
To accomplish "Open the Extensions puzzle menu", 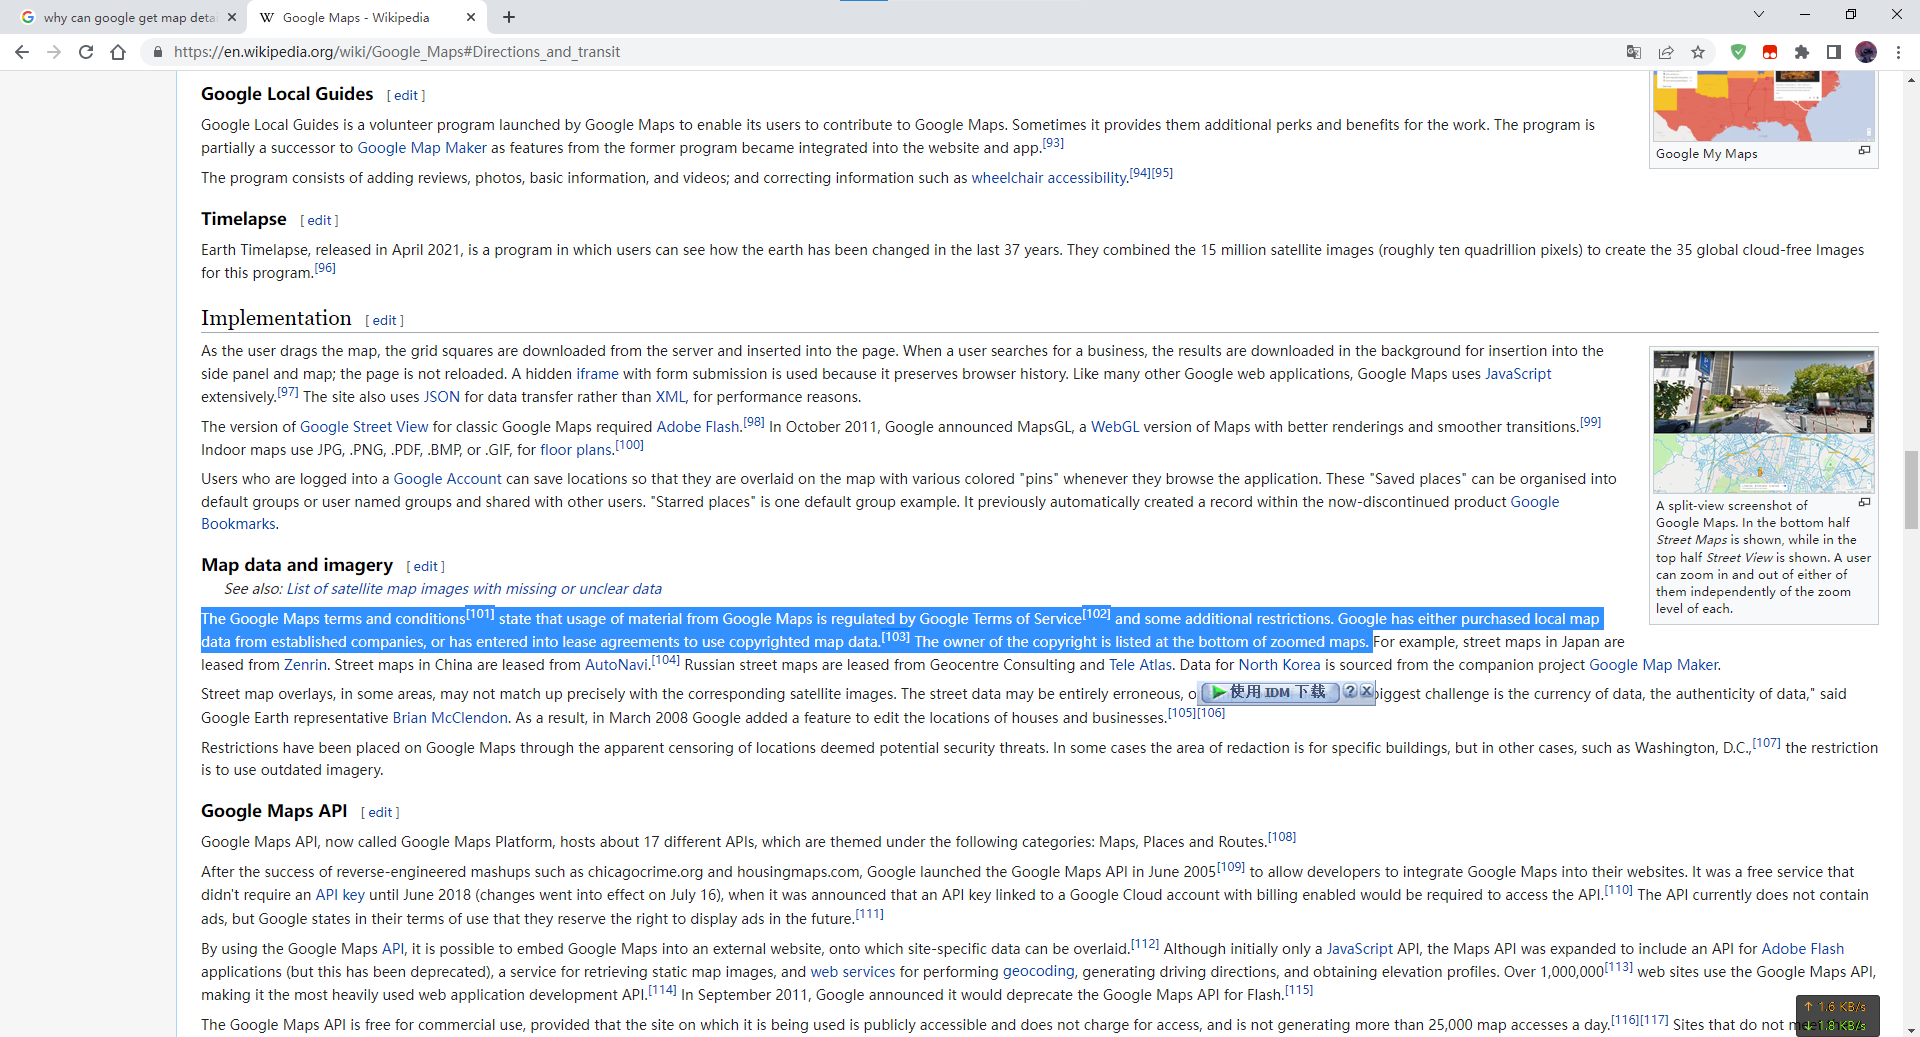I will (1802, 52).
